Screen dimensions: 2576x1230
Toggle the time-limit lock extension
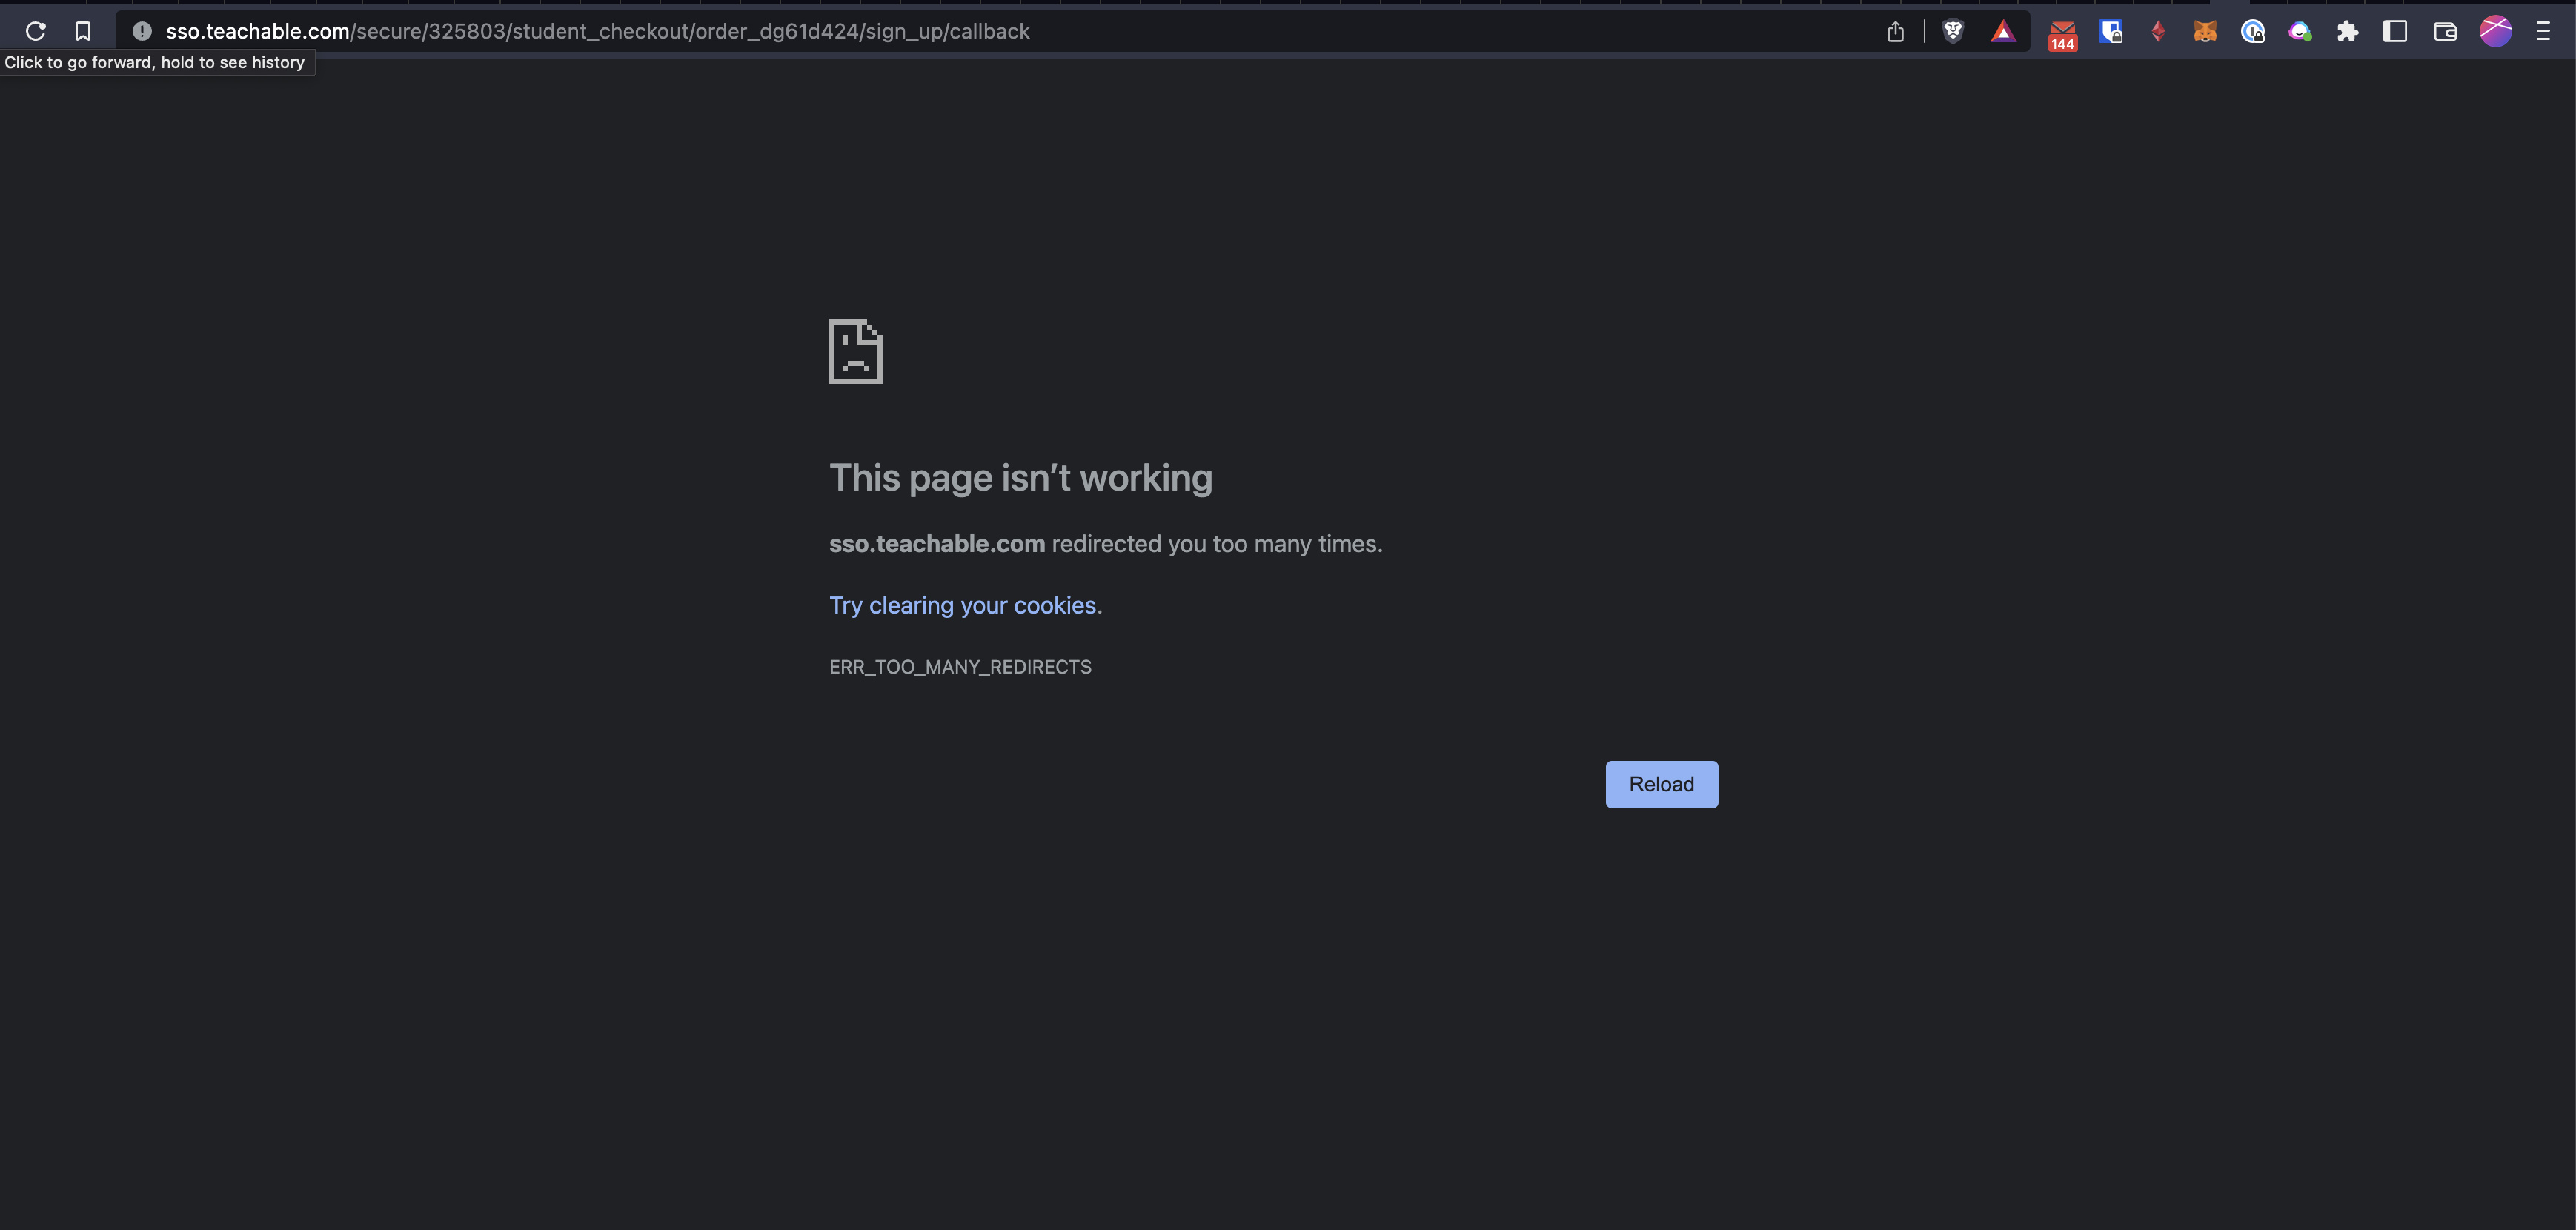click(x=2253, y=31)
